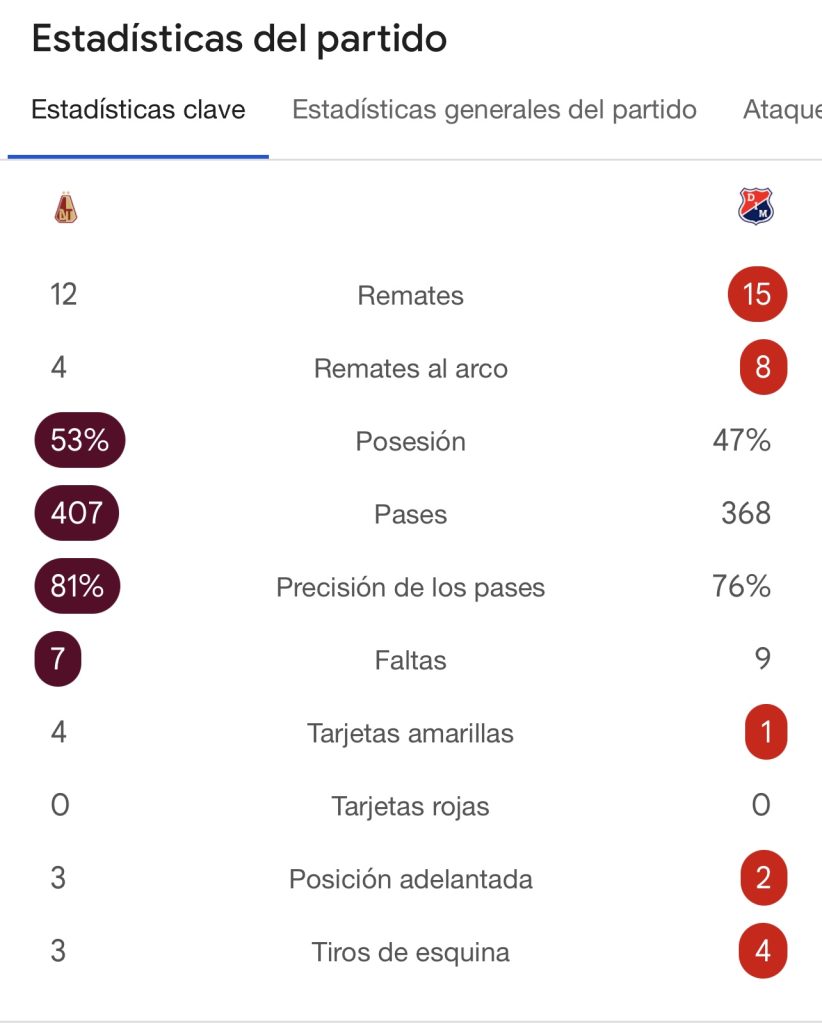Click the maroon 407 Pases badge
Screen dimensions: 822x1024
76,514
